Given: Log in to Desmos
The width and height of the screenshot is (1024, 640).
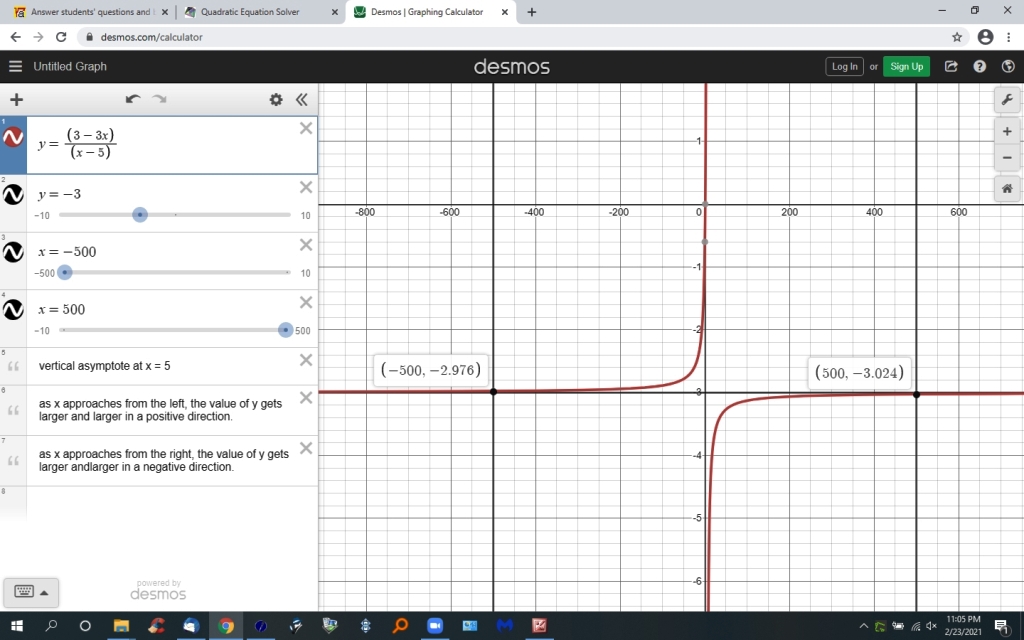Looking at the screenshot, I should point(844,66).
